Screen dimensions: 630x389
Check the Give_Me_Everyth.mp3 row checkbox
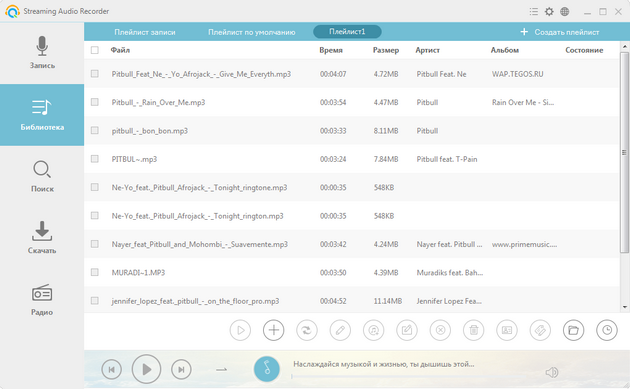(95, 74)
